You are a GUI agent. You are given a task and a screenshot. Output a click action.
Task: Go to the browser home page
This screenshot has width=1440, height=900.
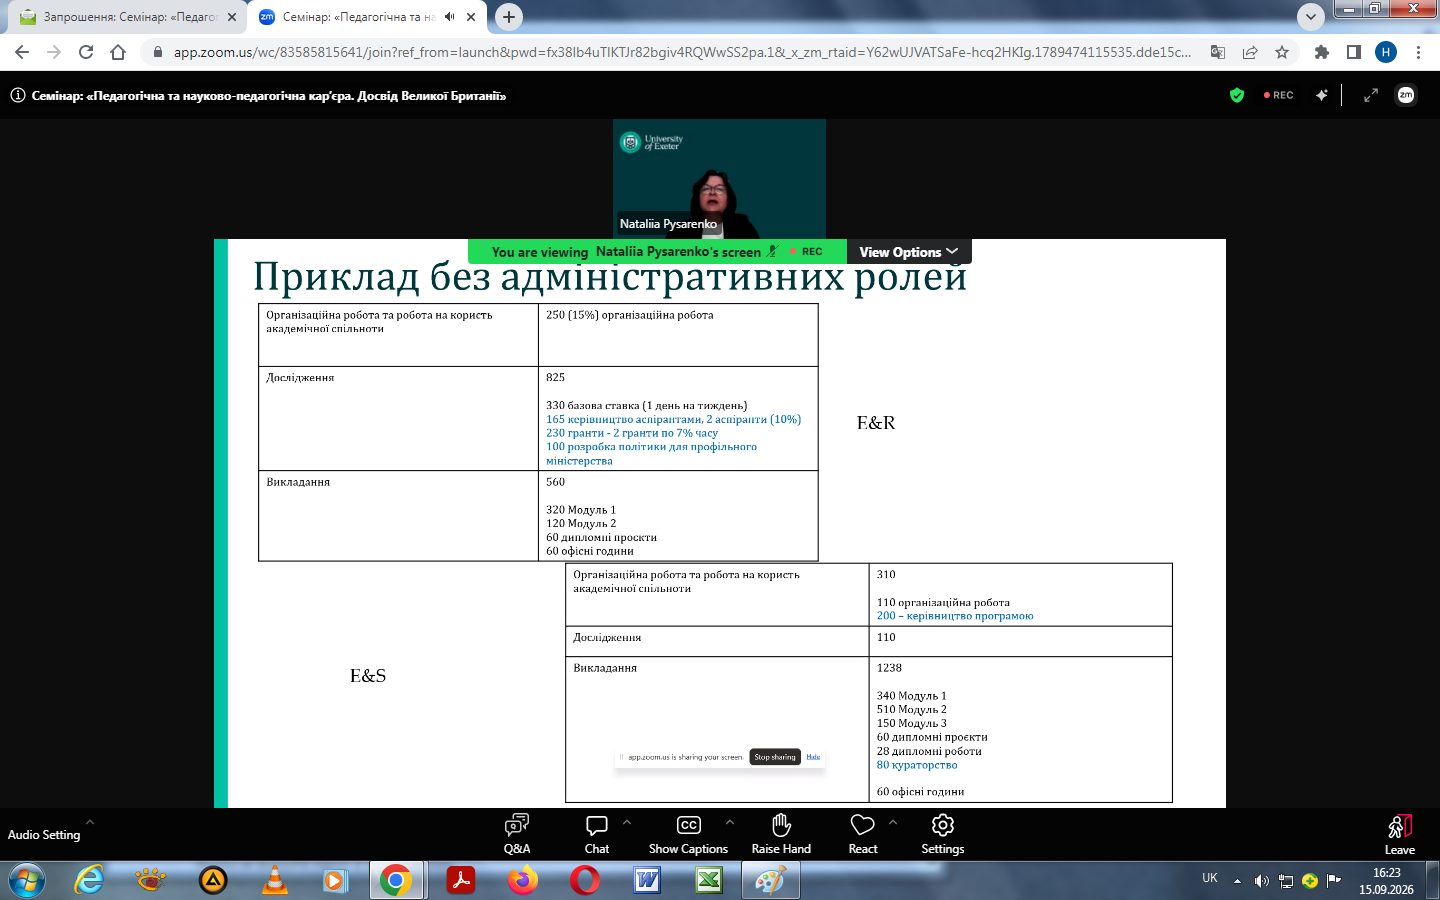coord(118,52)
